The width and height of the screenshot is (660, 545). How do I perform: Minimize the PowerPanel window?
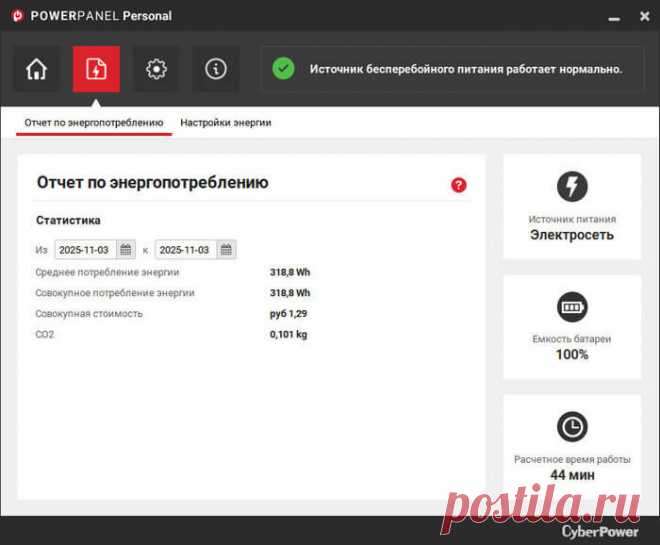tap(614, 18)
